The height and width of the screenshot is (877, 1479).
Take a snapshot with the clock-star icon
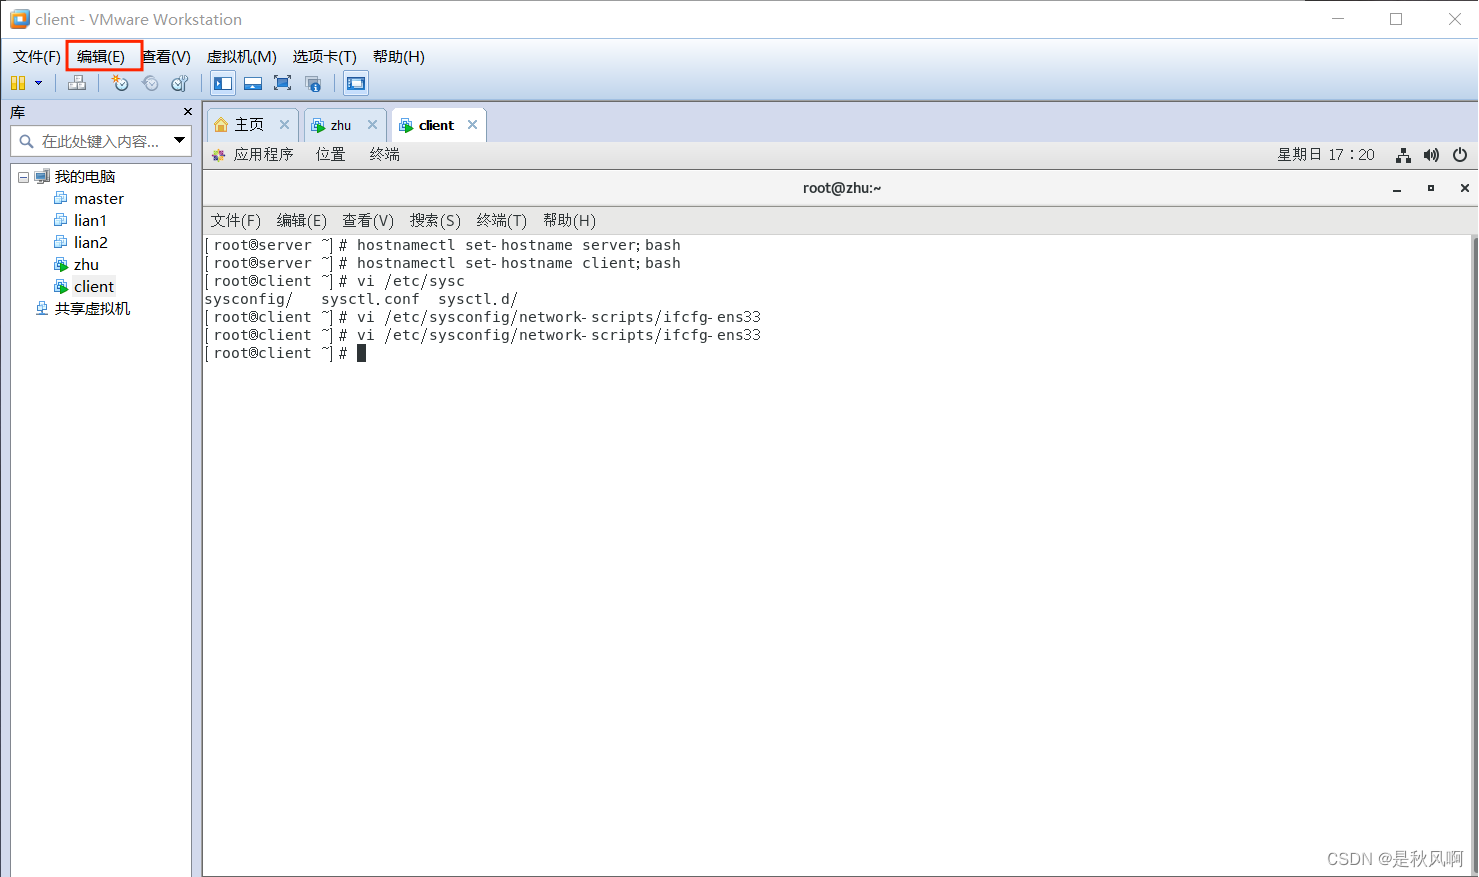coord(120,83)
